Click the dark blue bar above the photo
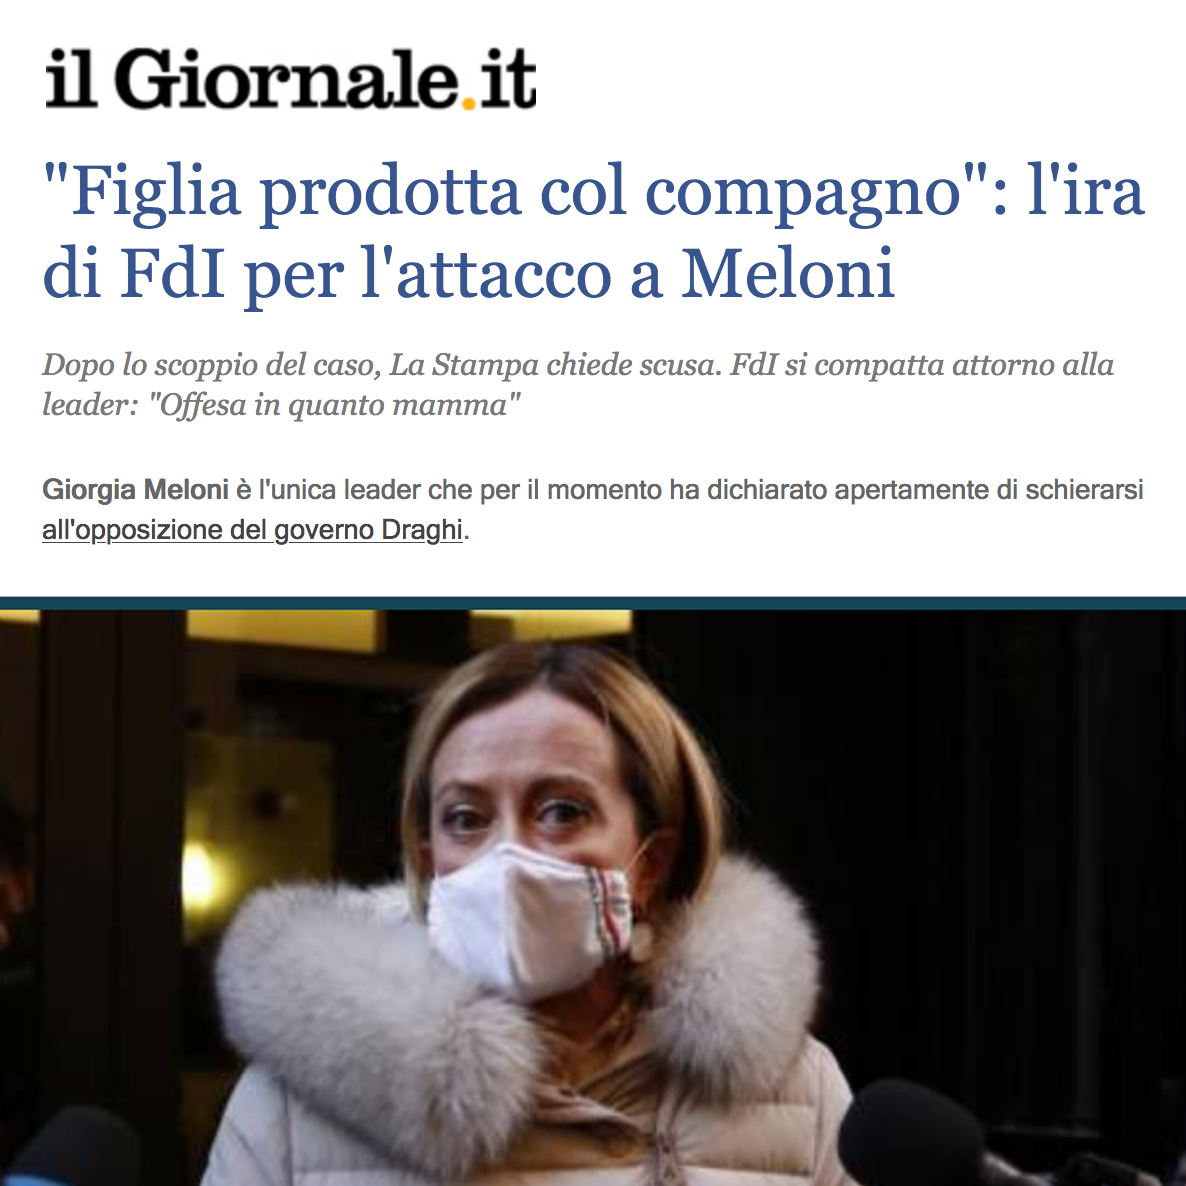The width and height of the screenshot is (1186, 1186). (593, 603)
